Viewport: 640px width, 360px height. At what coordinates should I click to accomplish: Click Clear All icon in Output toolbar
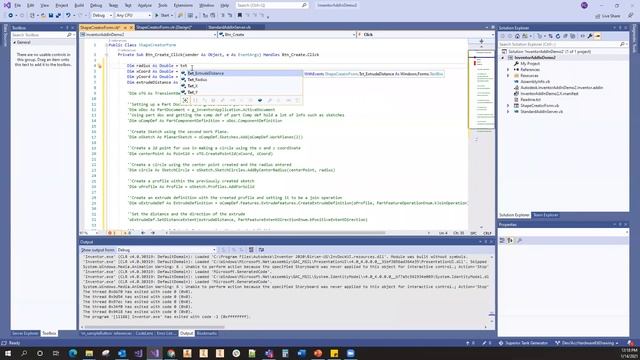pos(251,250)
